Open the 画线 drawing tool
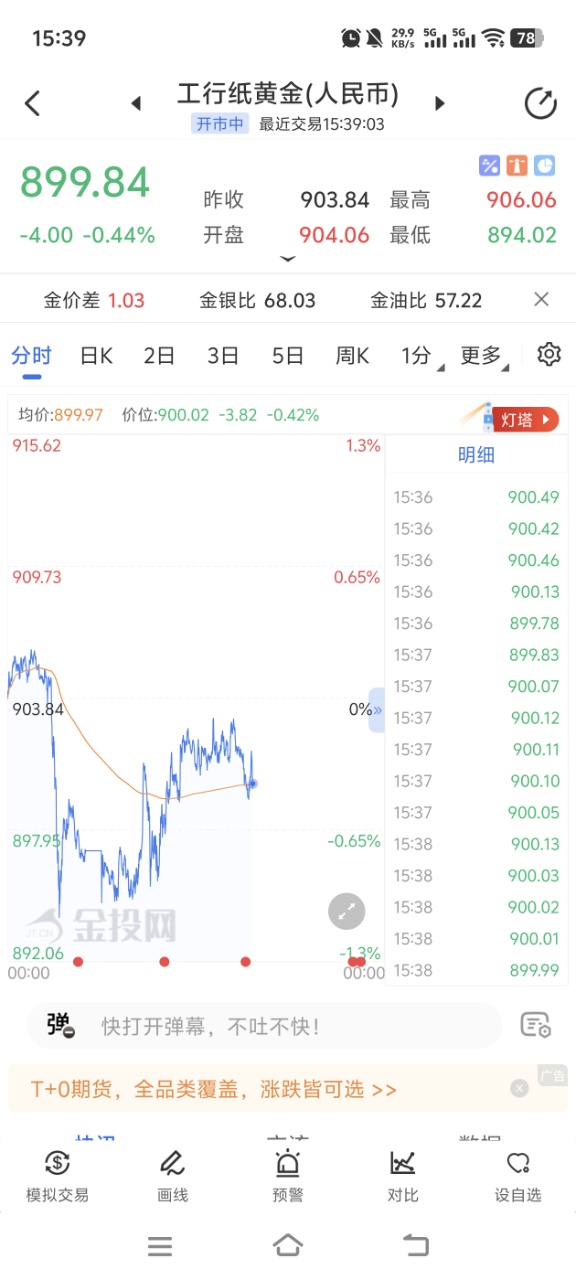Image resolution: width=576 pixels, height=1280 pixels. click(172, 1176)
